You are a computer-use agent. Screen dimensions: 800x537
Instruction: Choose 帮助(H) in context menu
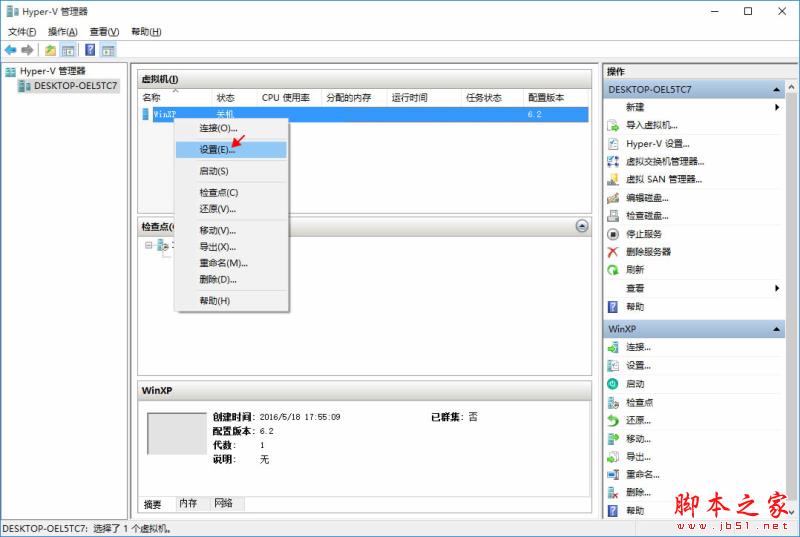[232, 301]
